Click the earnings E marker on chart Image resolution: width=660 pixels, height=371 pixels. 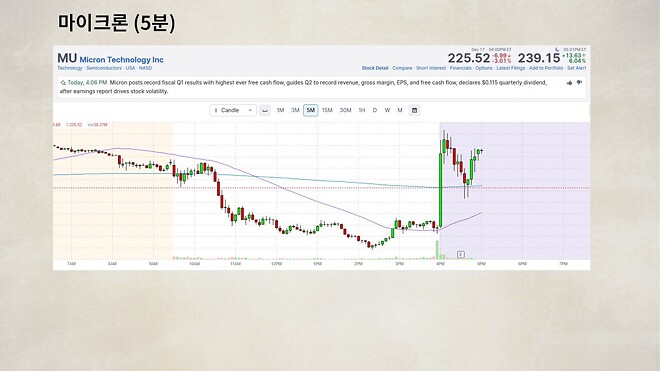click(461, 254)
